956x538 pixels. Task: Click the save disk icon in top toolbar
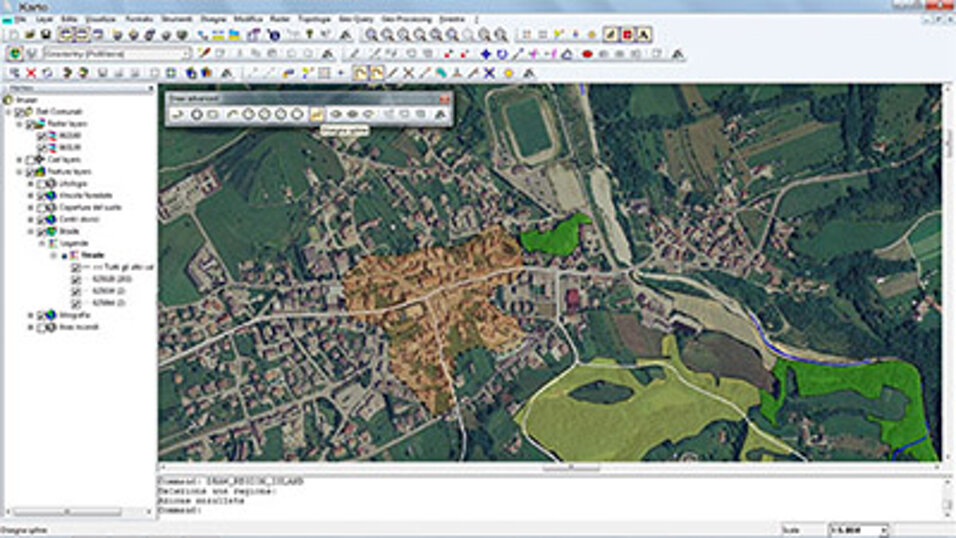point(47,35)
